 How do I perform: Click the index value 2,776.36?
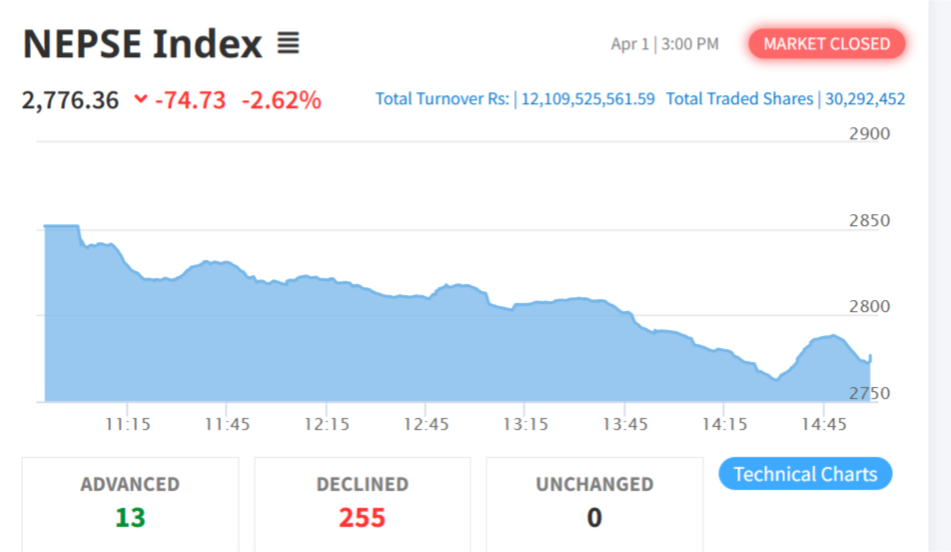(70, 100)
